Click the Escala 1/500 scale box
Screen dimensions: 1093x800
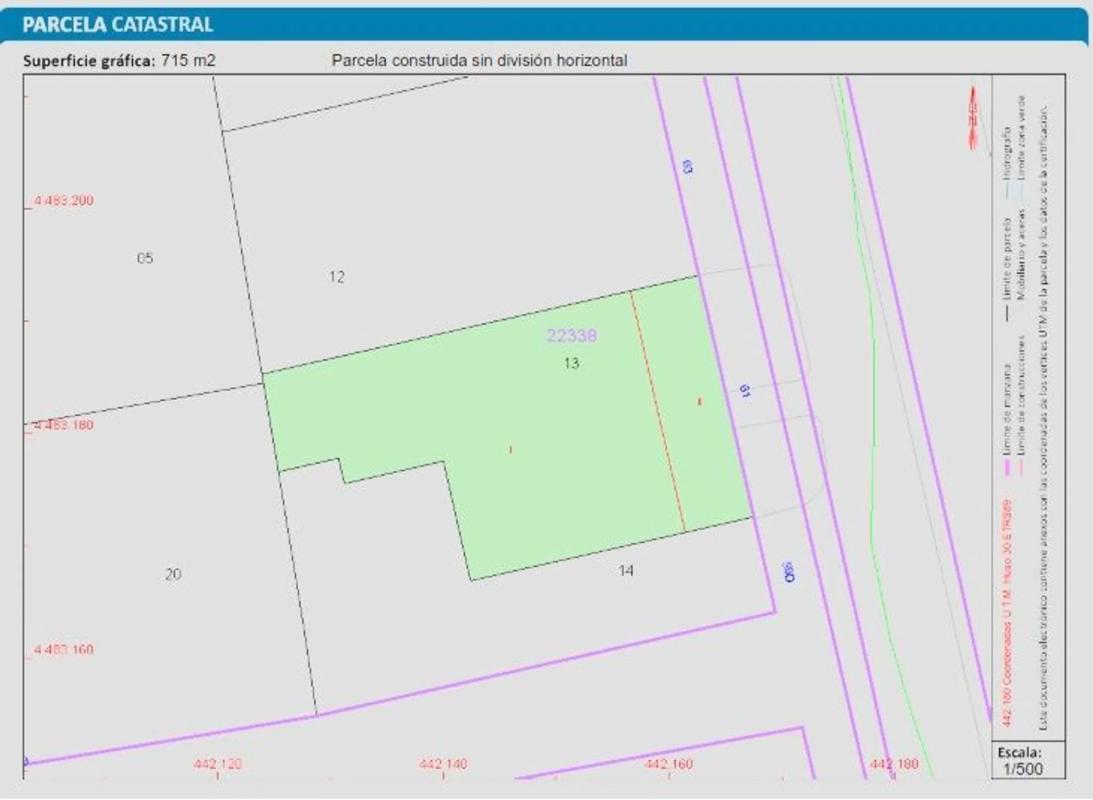point(1019,761)
